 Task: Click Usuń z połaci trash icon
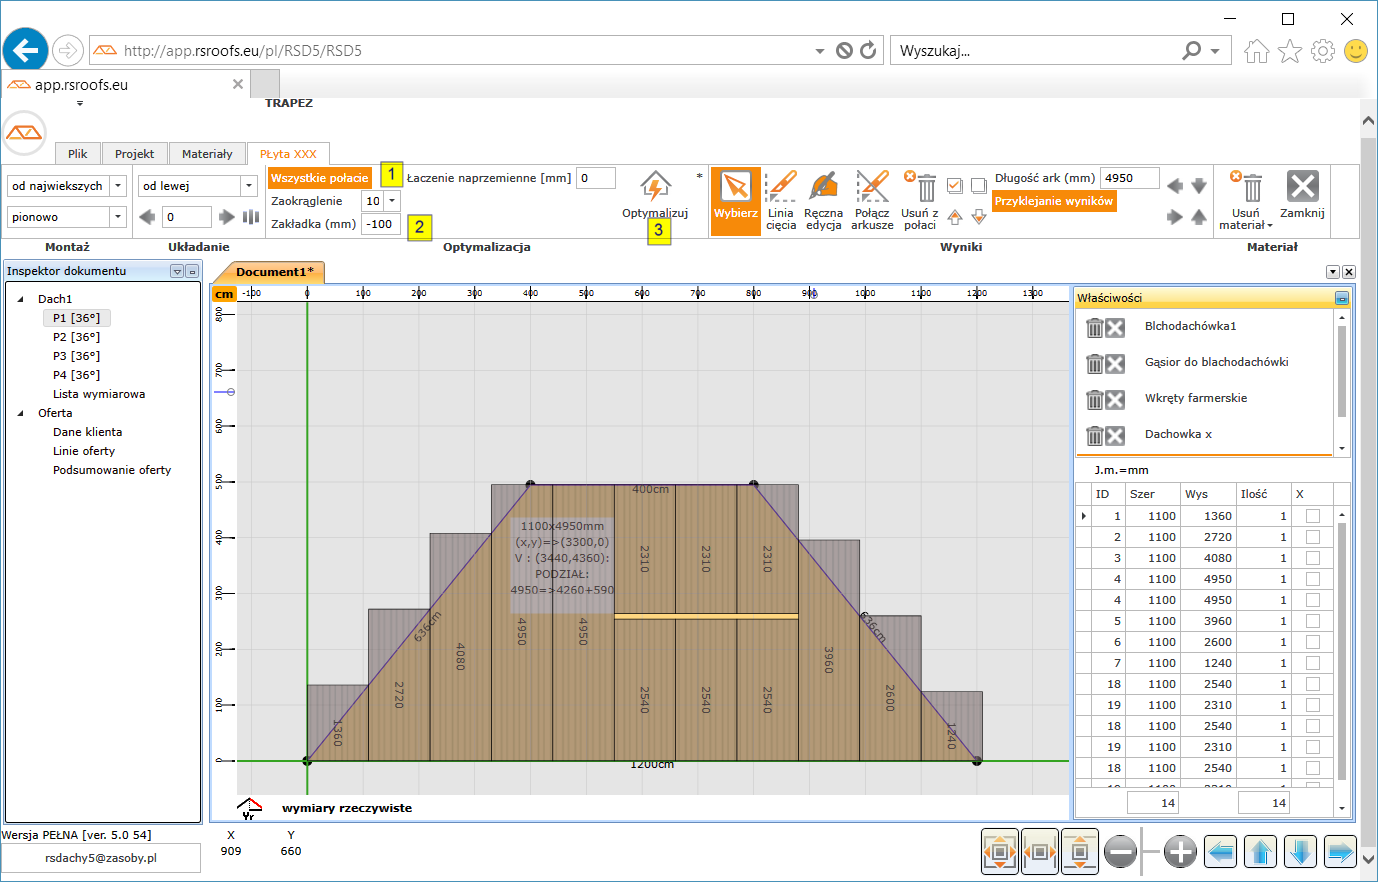click(x=925, y=187)
